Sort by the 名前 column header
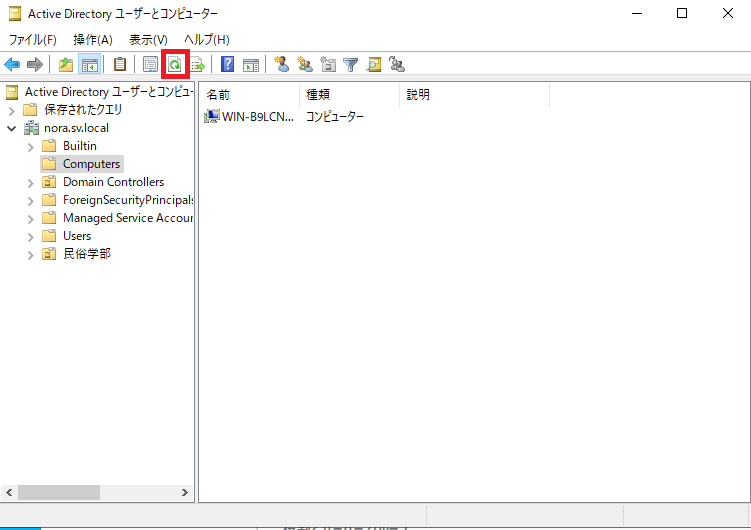 click(x=250, y=95)
